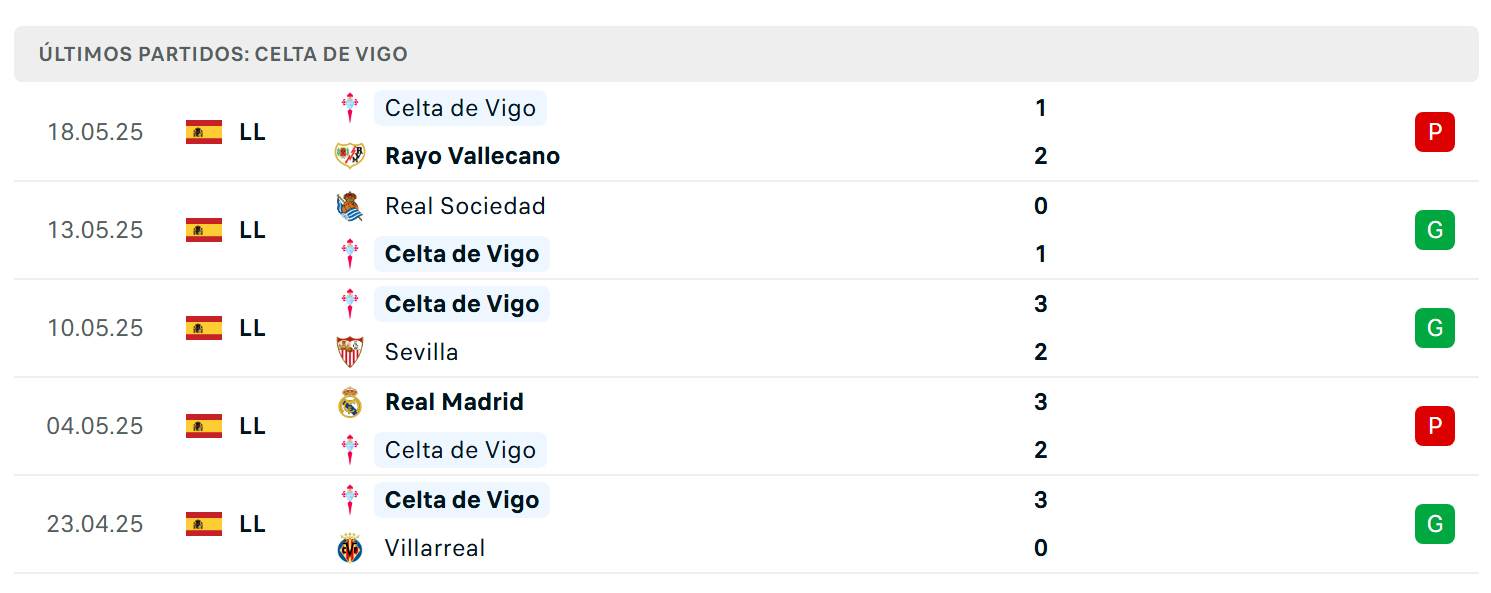Click Spain flag for 13.05.25 match
Image resolution: width=1491 pixels, height=593 pixels.
(204, 230)
